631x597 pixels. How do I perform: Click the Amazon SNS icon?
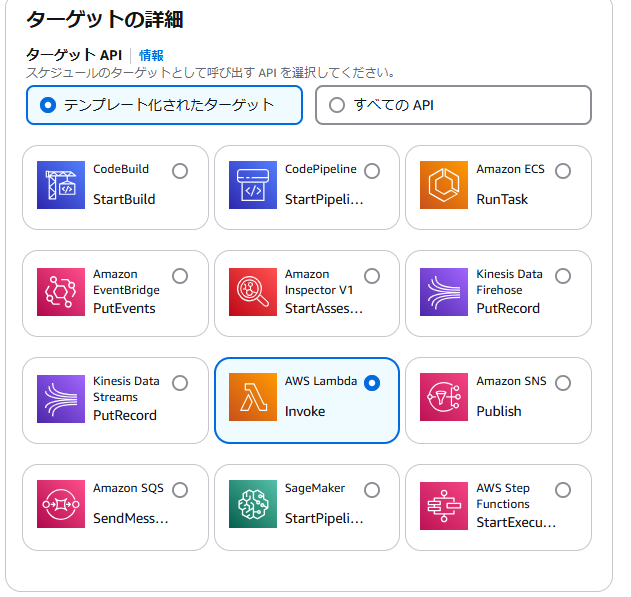[444, 397]
